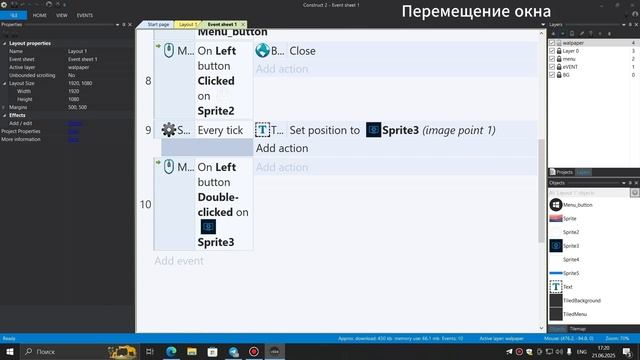This screenshot has height=360, width=640.
Task: Switch to the Projects panel tab
Action: (562, 172)
